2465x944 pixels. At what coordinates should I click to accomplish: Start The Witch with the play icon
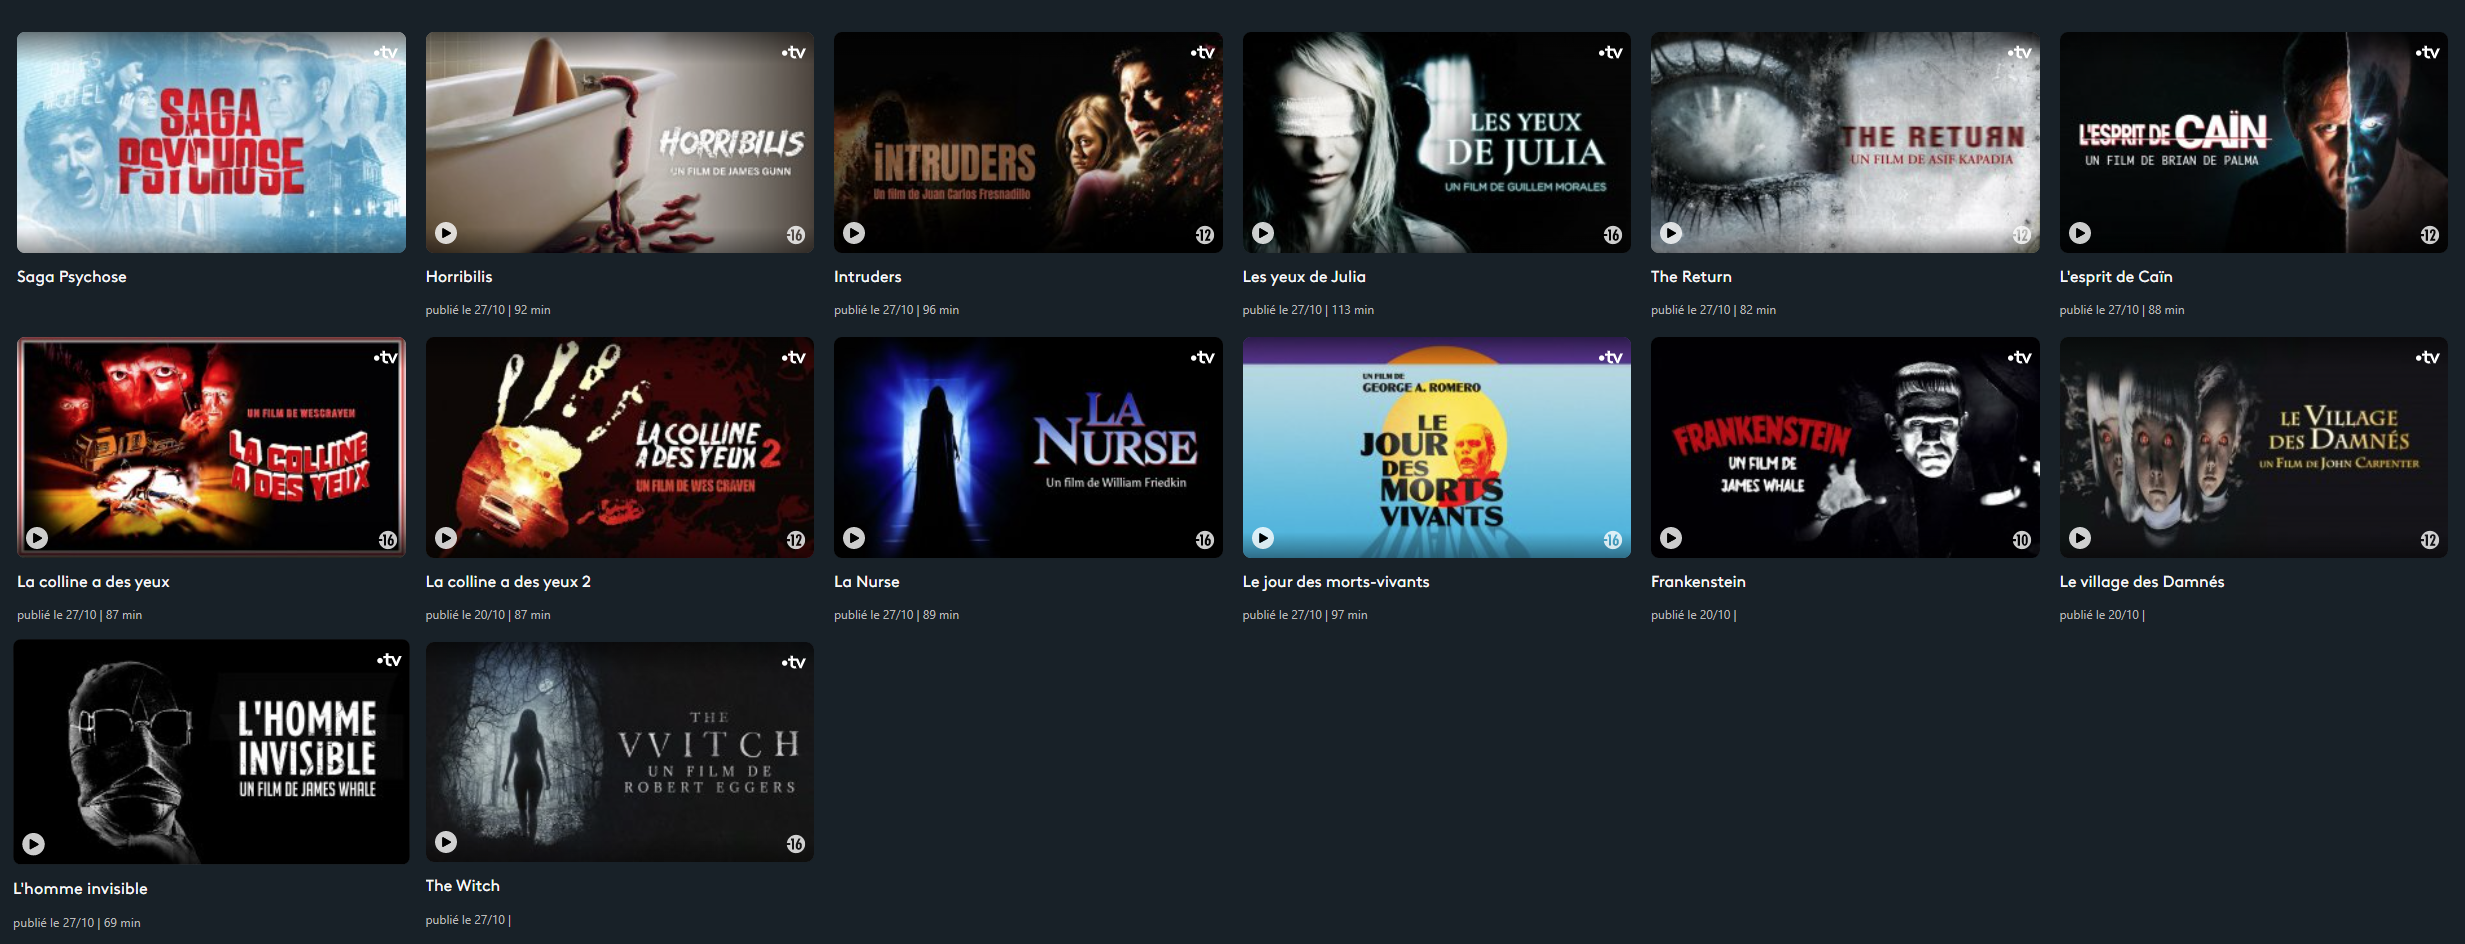pyautogui.click(x=446, y=842)
